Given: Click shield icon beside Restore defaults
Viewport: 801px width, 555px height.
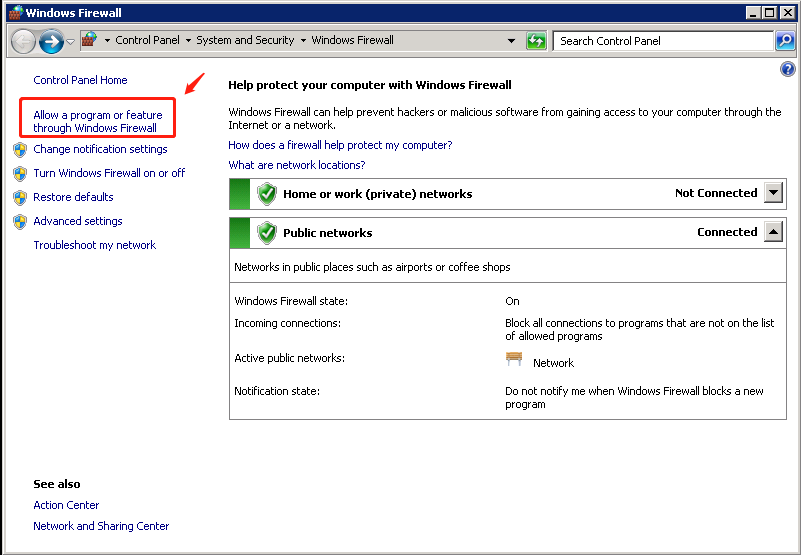Looking at the screenshot, I should (x=20, y=198).
